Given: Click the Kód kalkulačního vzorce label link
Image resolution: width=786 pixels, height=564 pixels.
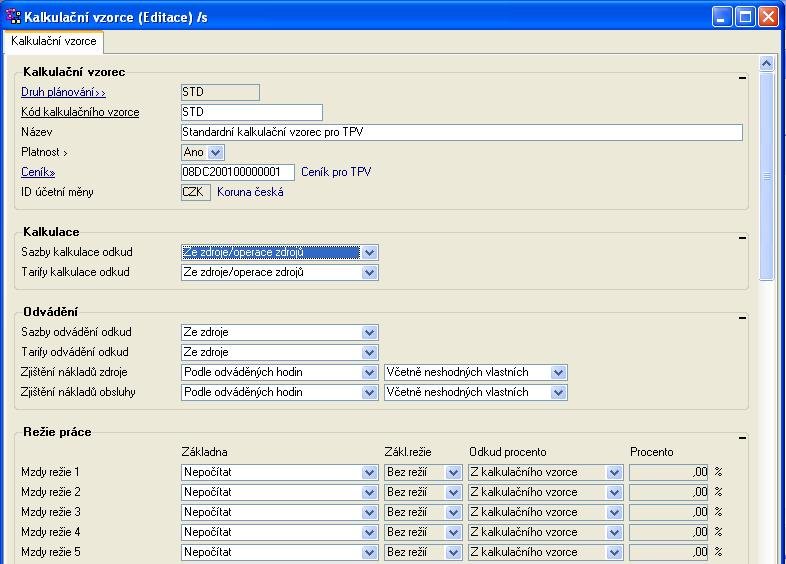Looking at the screenshot, I should coord(80,112).
